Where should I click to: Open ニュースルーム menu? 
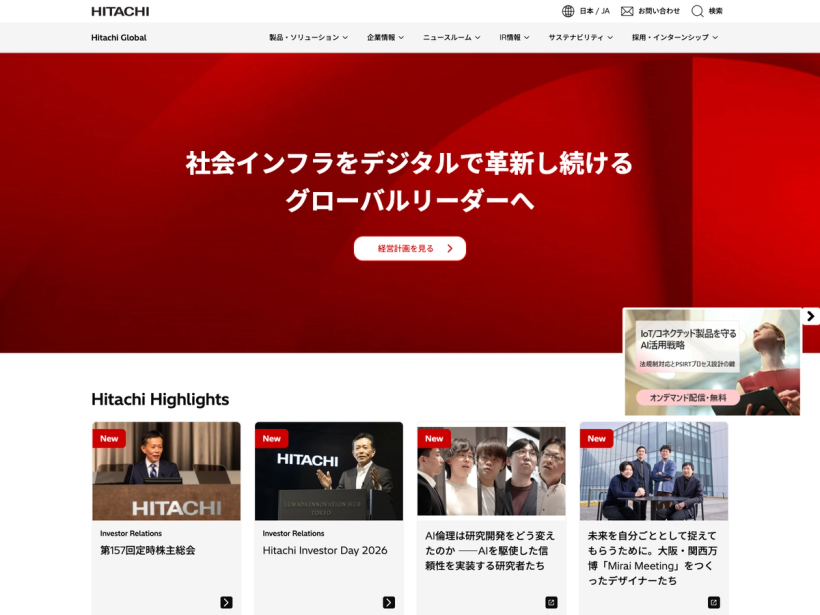click(447, 38)
